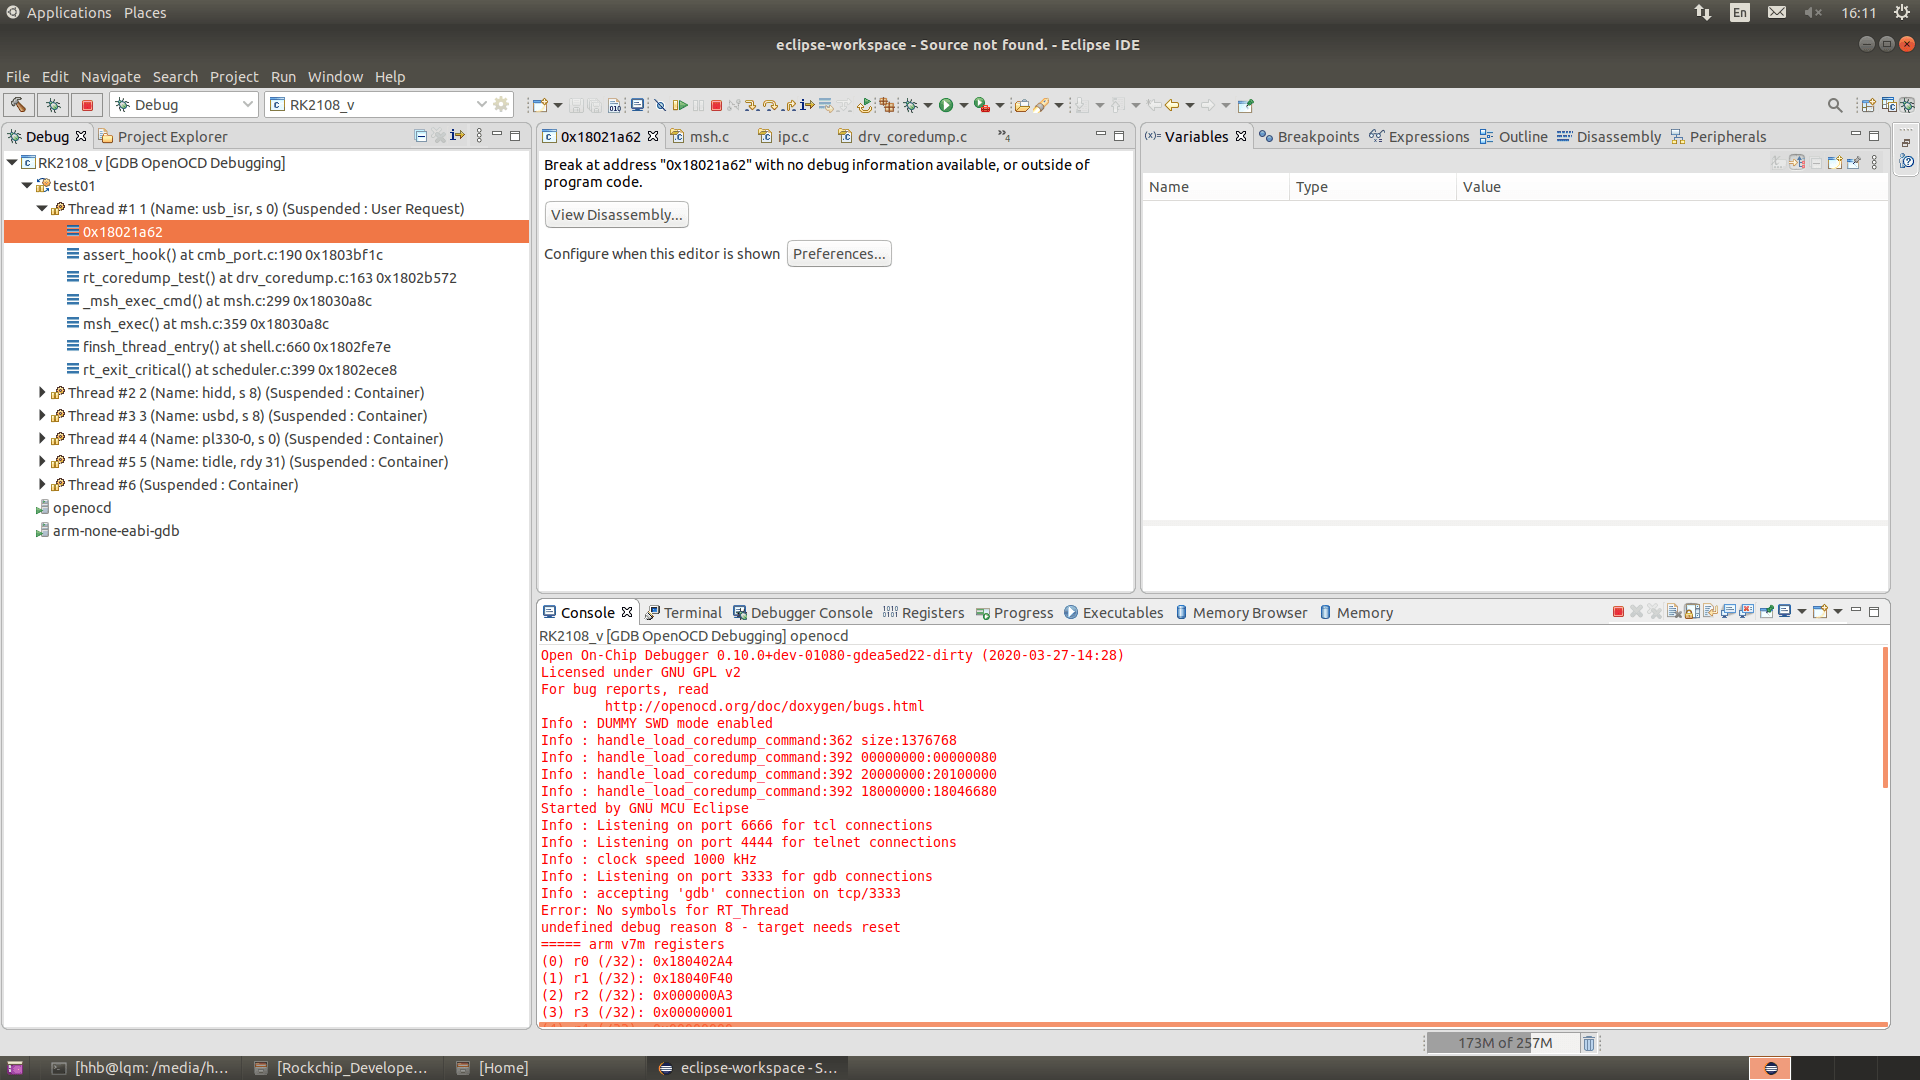
Task: Click Open Perspective icon
Action: point(1867,105)
